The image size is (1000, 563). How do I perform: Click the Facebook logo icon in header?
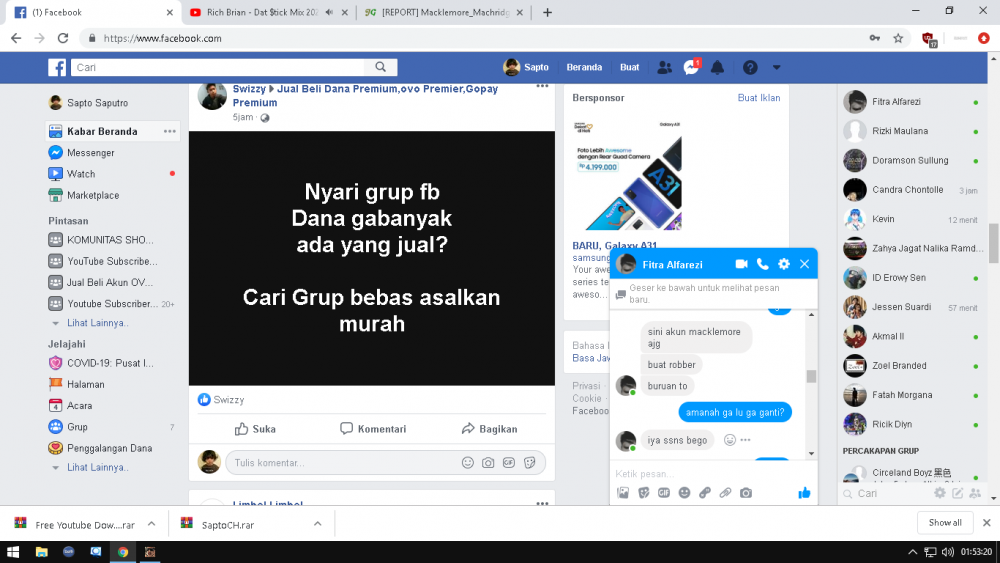pyautogui.click(x=57, y=67)
